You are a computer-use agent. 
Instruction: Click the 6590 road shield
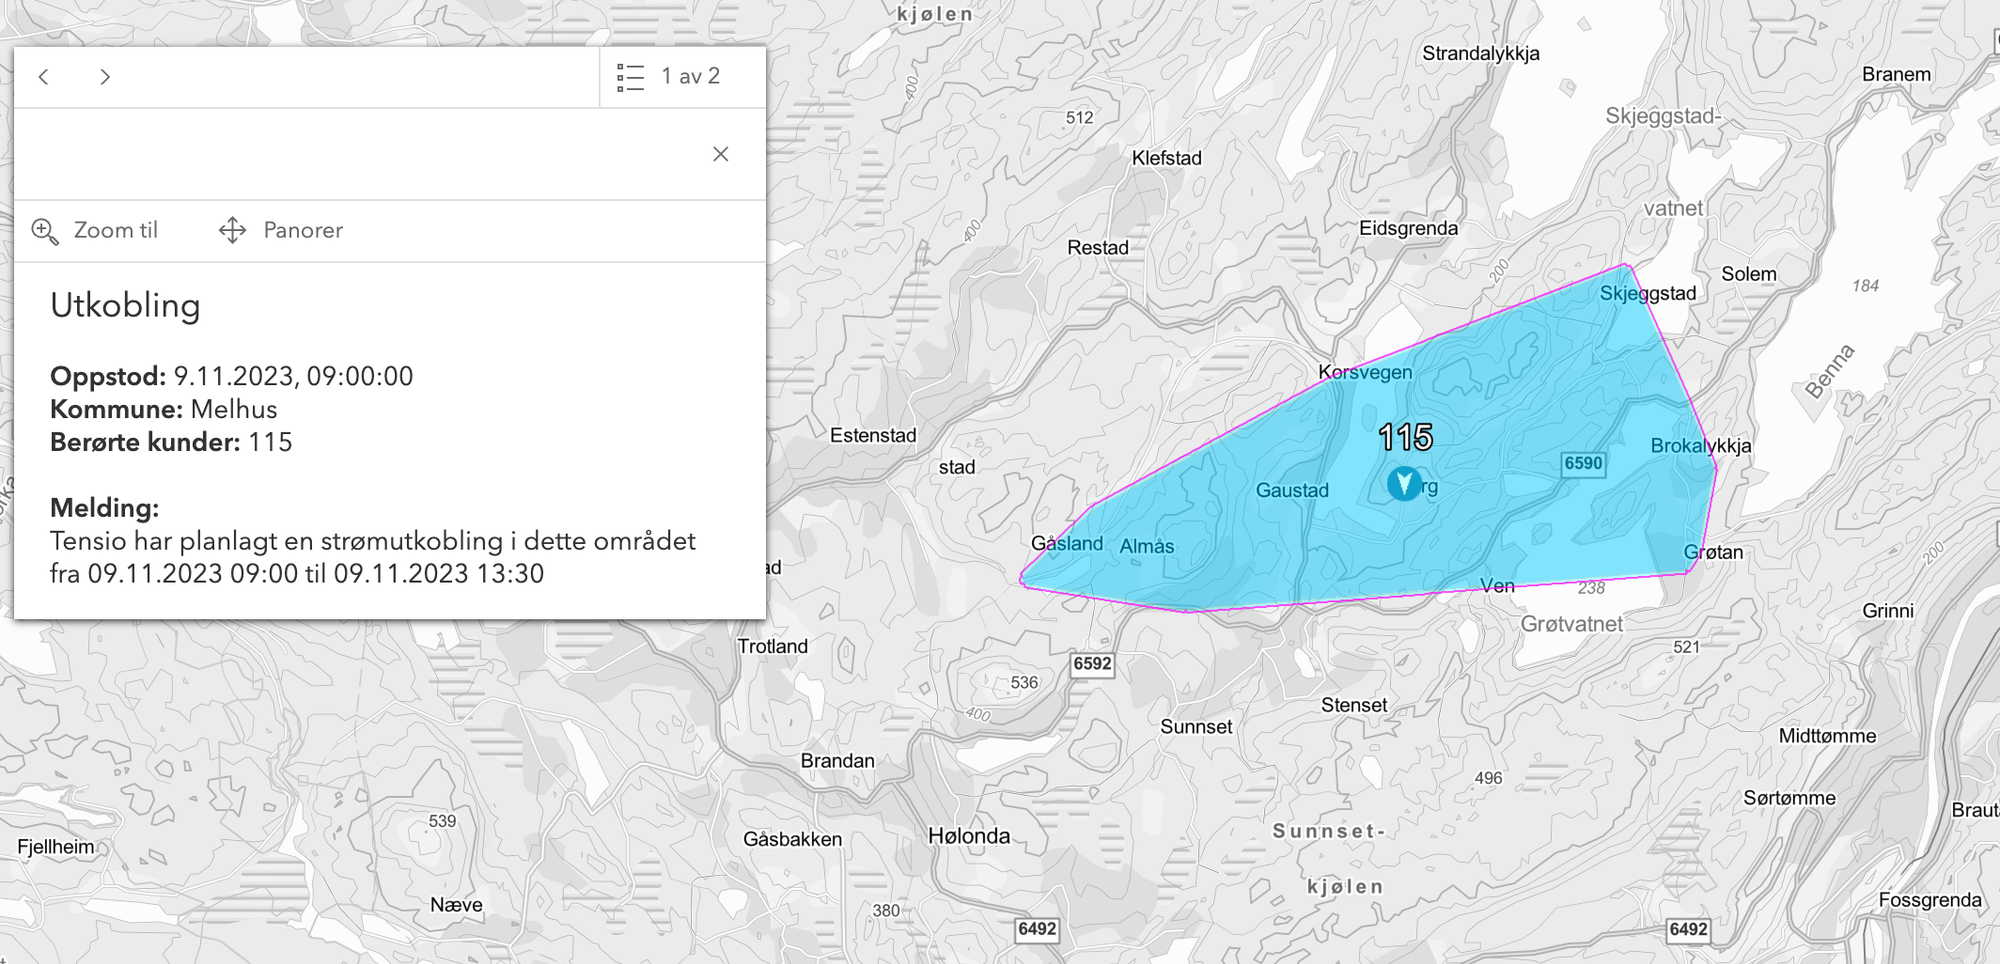(1583, 463)
